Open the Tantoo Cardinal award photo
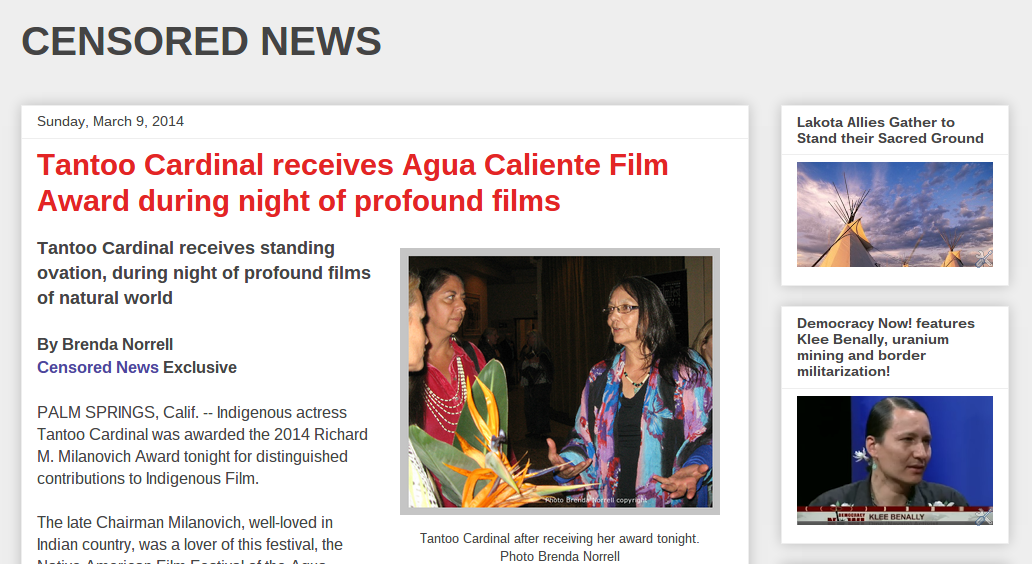 [560, 382]
